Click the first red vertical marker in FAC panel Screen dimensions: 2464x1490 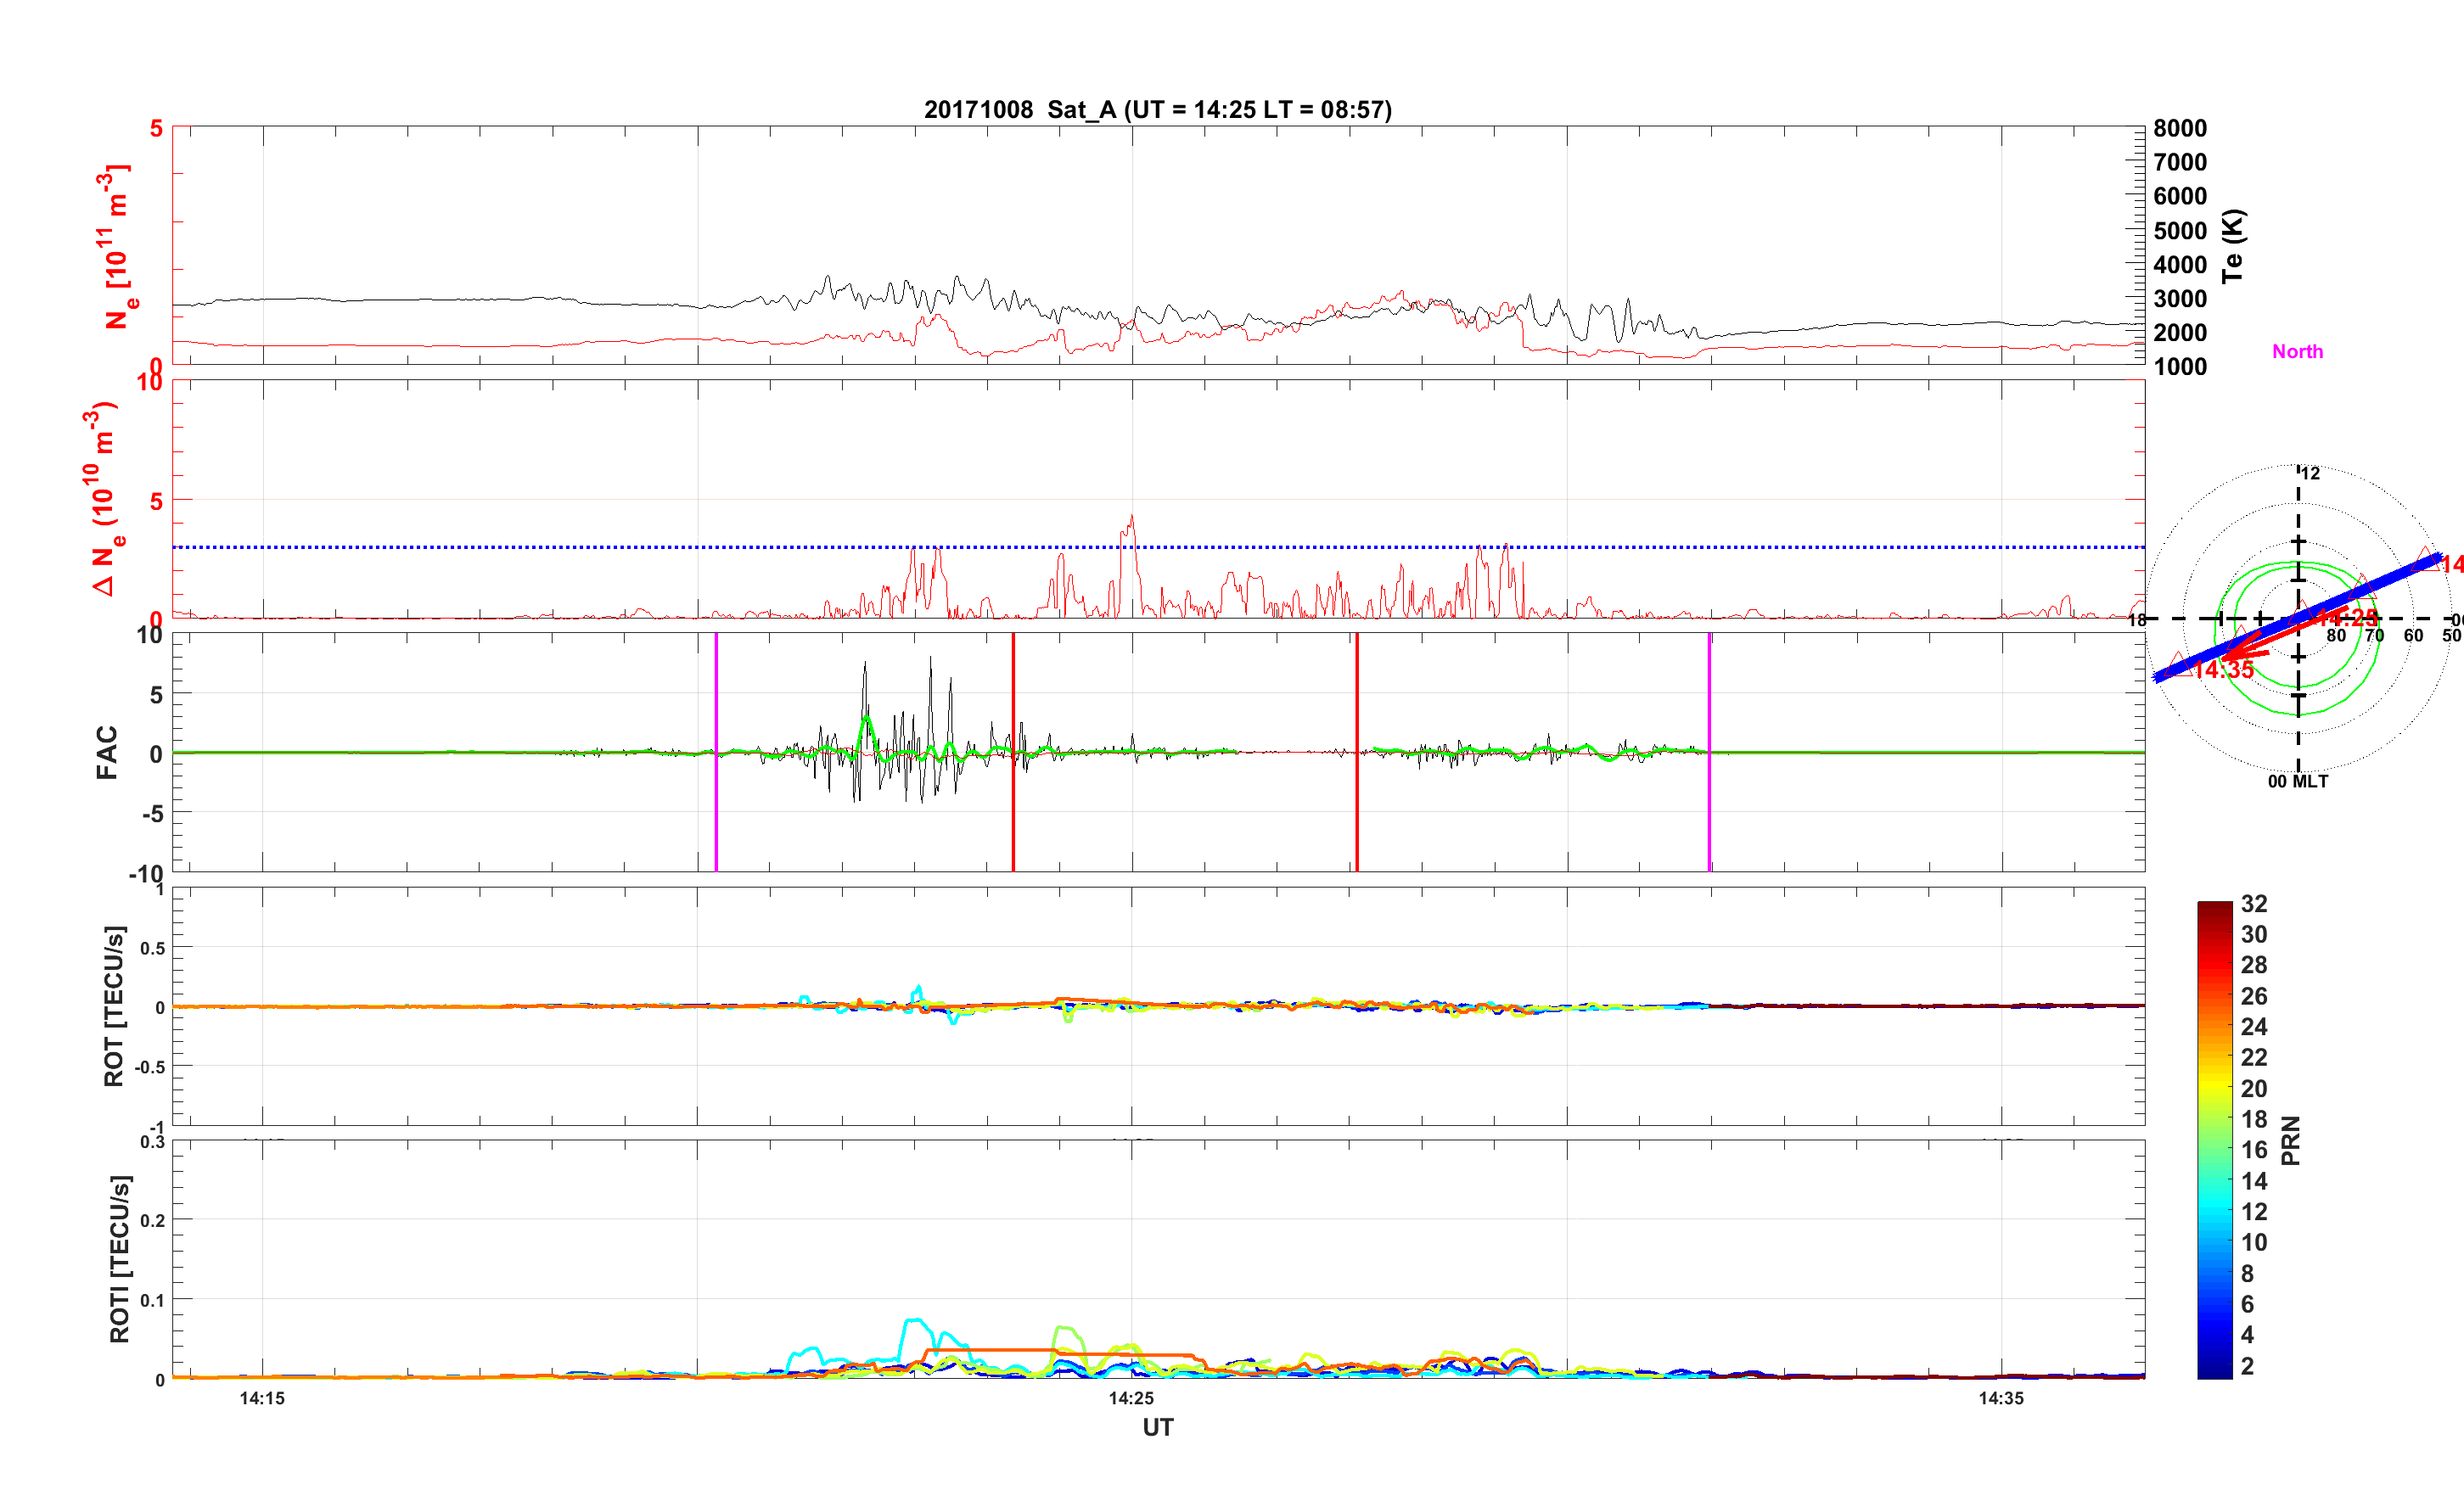[1013, 752]
